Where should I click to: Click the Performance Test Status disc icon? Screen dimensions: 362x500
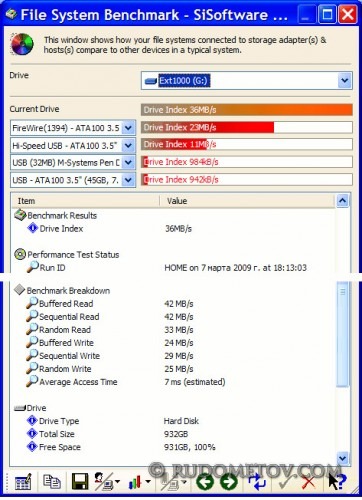point(20,254)
